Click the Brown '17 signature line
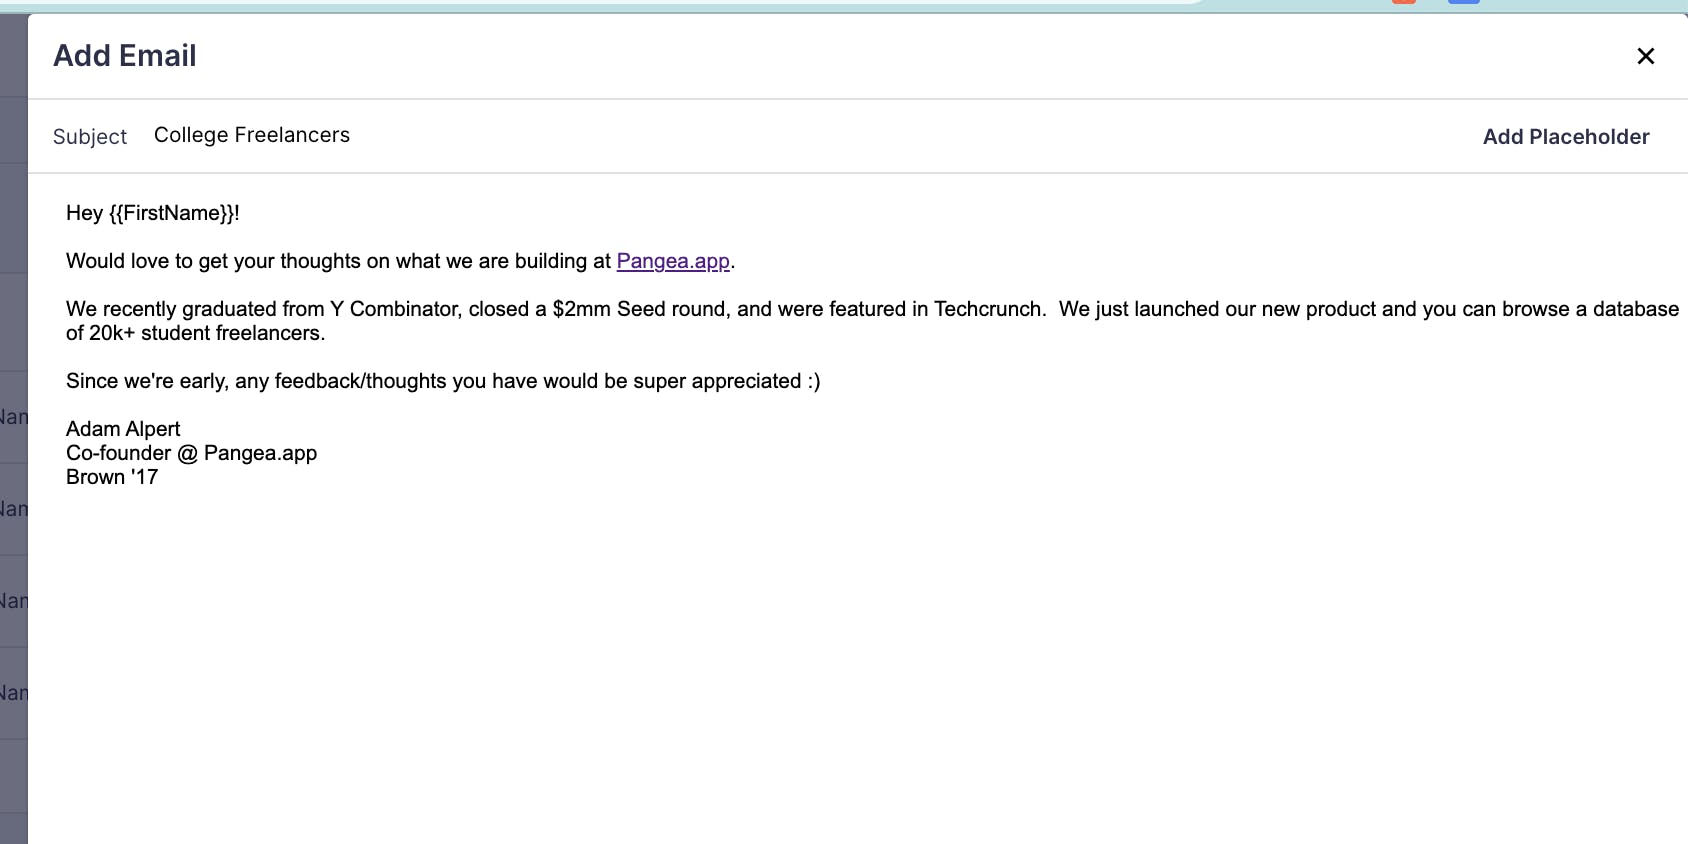The image size is (1688, 844). tap(112, 477)
